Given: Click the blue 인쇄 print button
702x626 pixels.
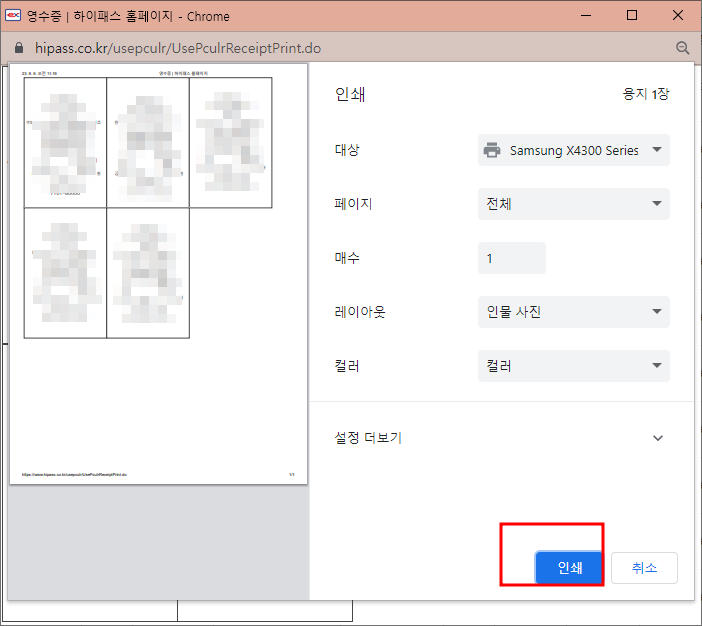Looking at the screenshot, I should point(569,568).
